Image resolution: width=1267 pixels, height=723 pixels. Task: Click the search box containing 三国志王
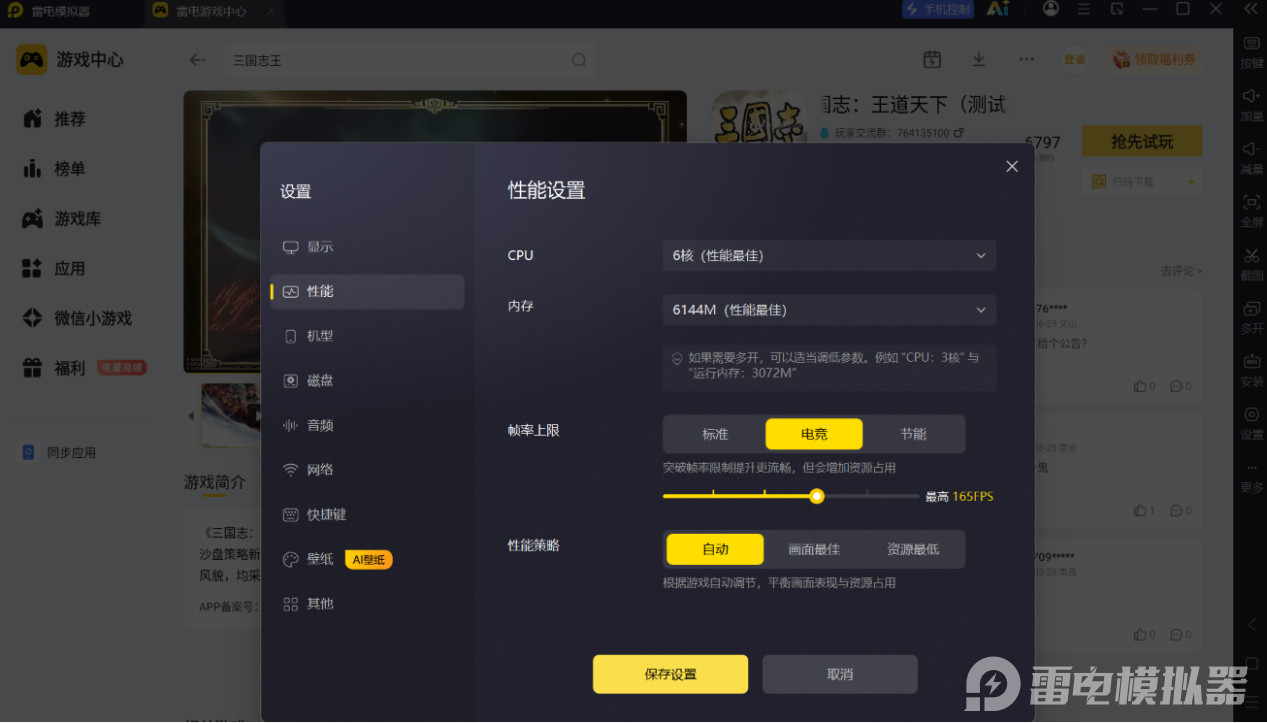click(409, 60)
